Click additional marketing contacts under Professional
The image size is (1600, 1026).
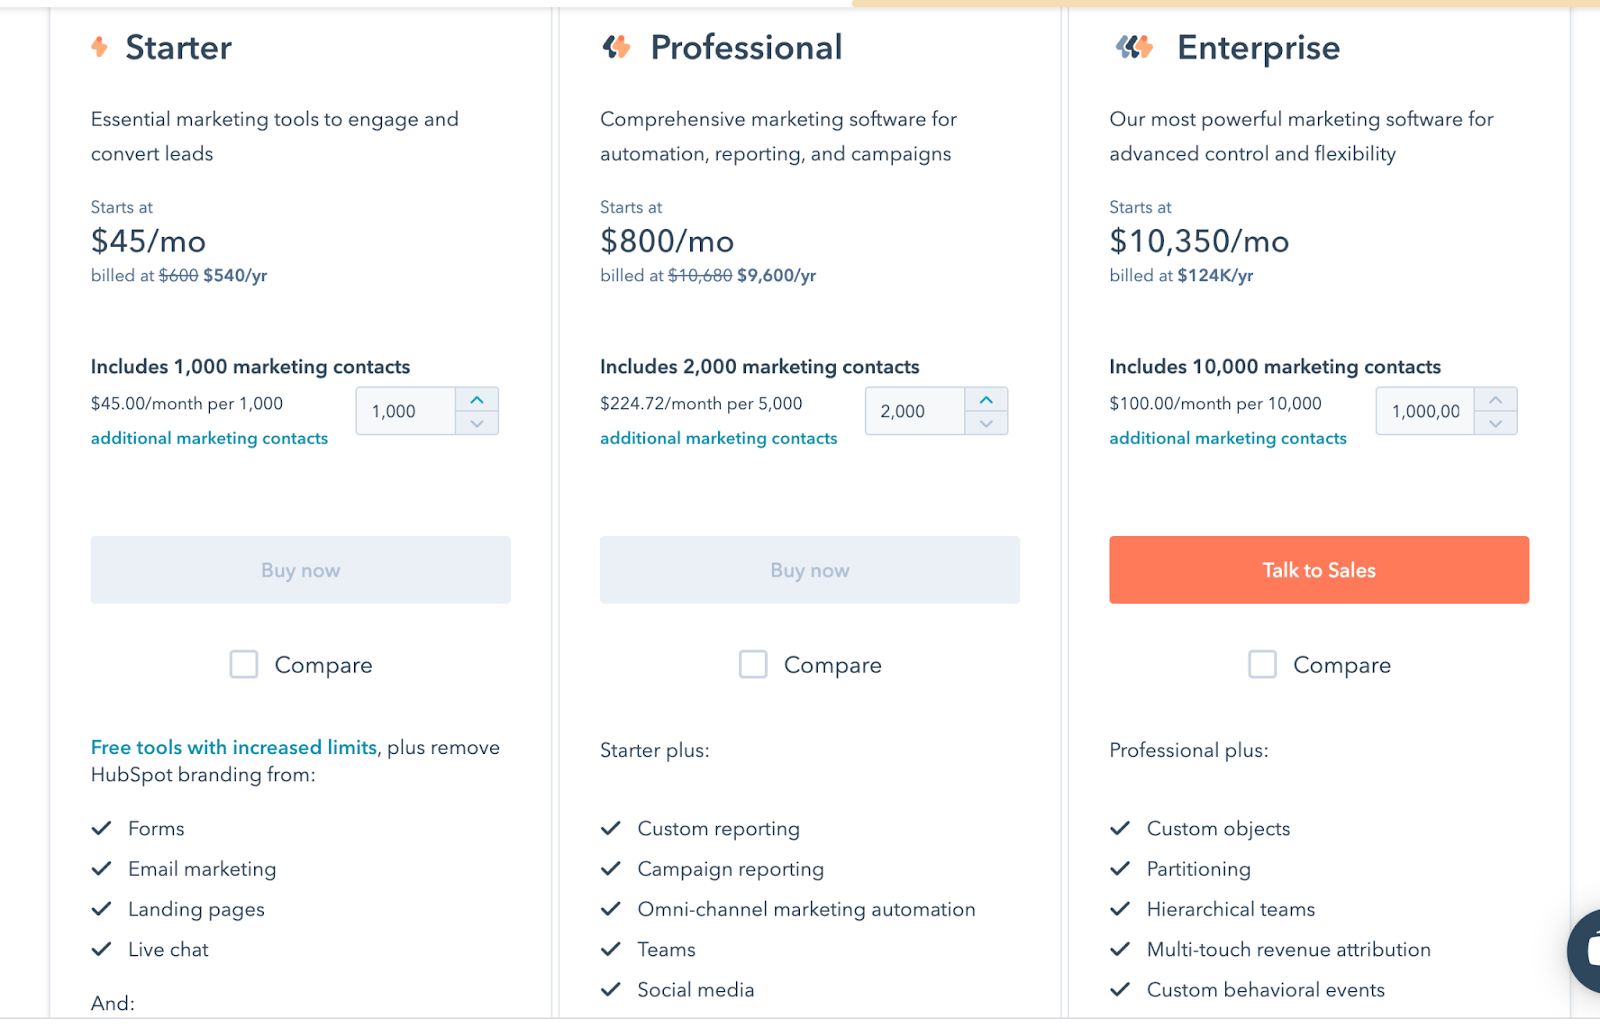pyautogui.click(x=718, y=438)
